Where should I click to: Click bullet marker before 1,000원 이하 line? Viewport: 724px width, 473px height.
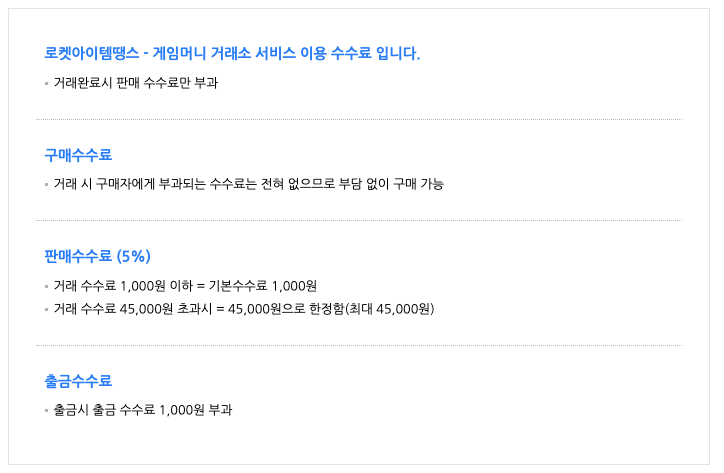click(x=47, y=286)
